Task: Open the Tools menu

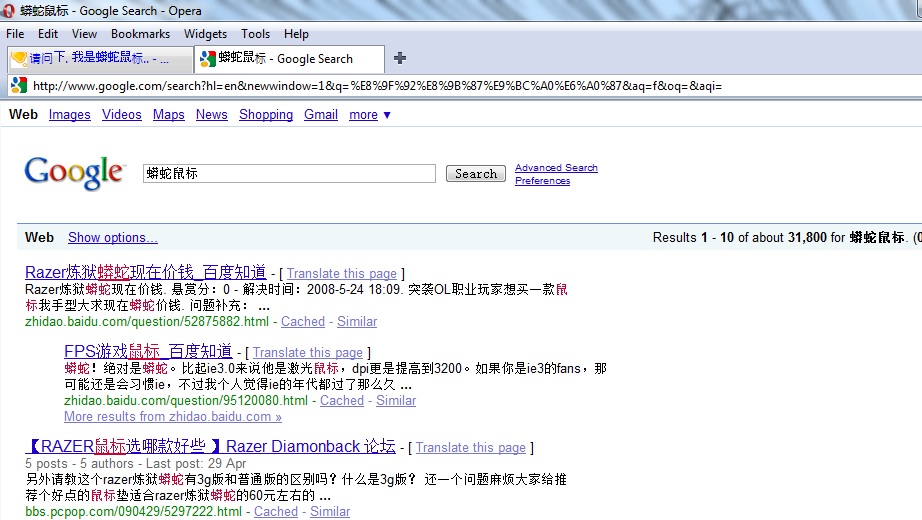Action: 255,34
